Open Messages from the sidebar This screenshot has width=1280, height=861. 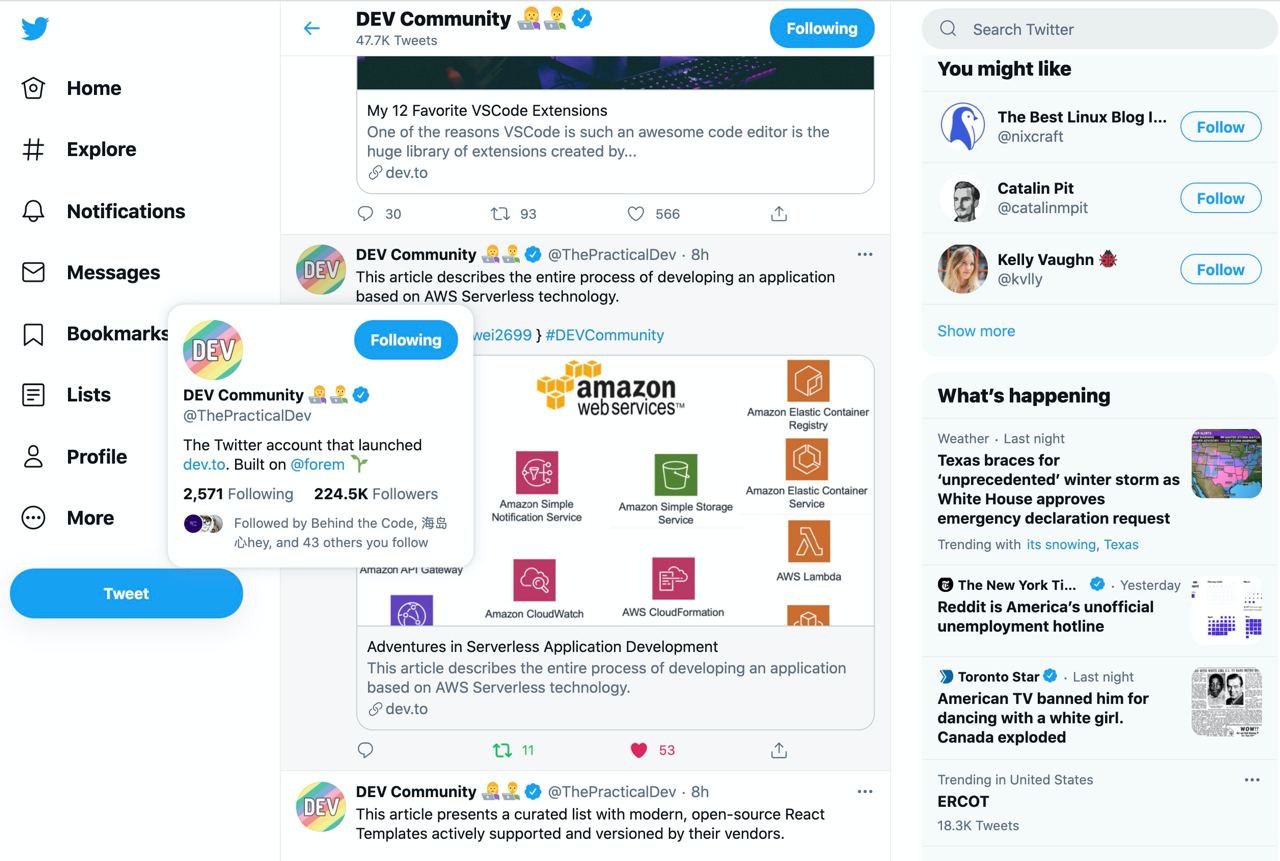91,272
